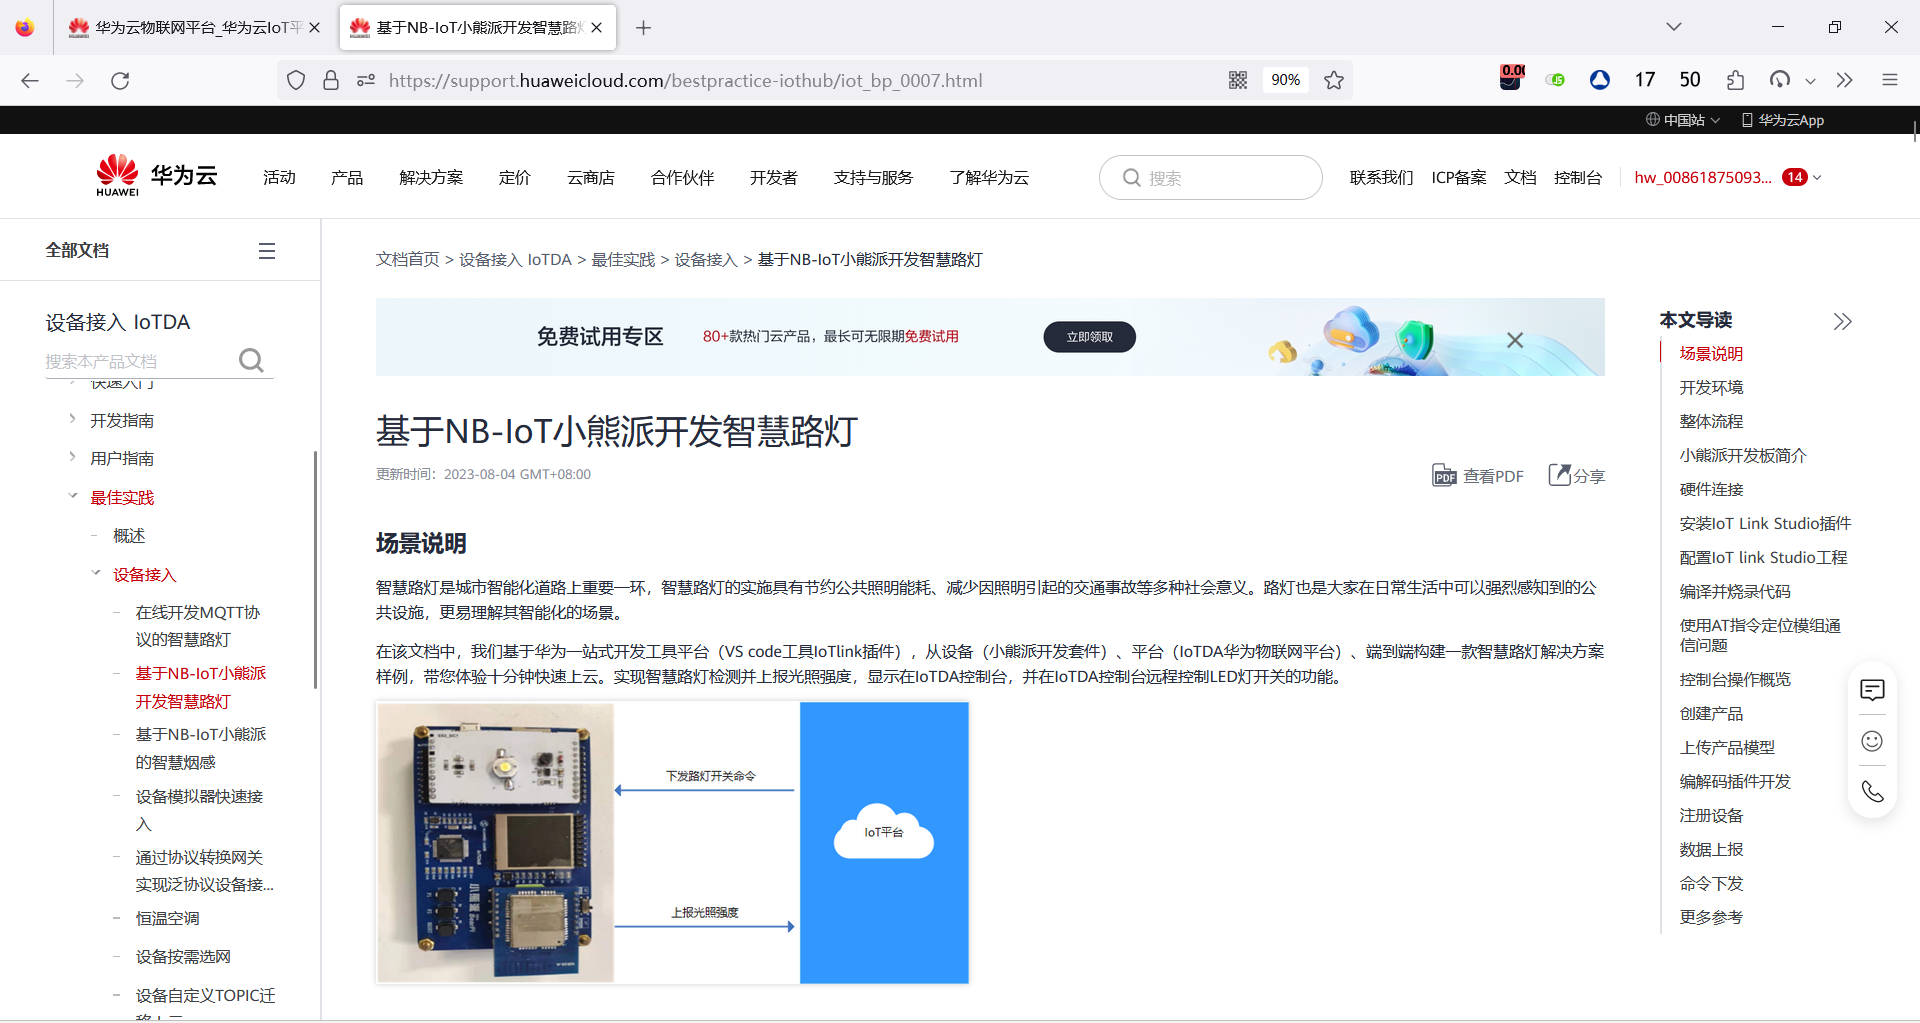The height and width of the screenshot is (1023, 1920).
Task: Collapse the 最佳实践 sidebar section
Action: tap(72, 495)
